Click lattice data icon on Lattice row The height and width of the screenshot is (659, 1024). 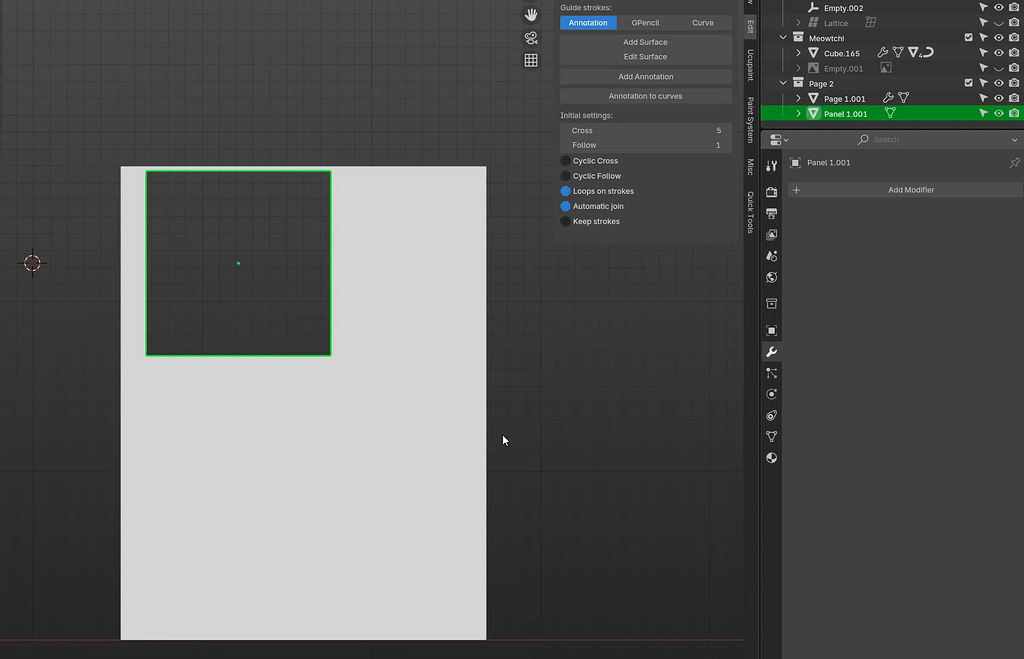[x=871, y=22]
